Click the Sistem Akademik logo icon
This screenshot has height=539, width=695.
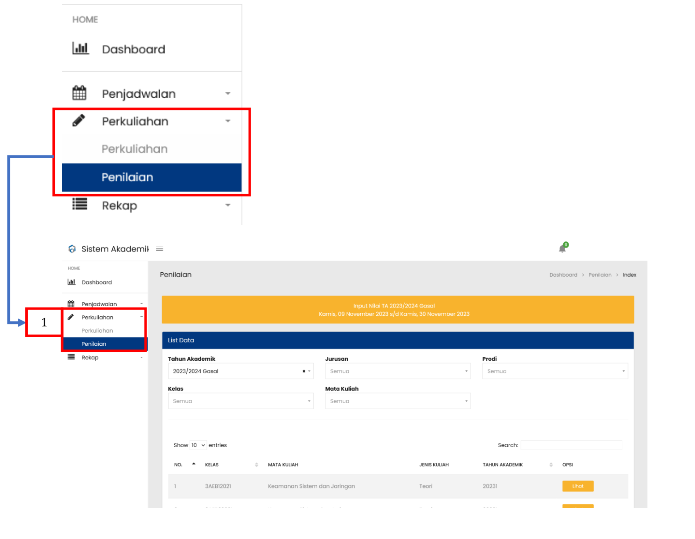click(x=72, y=249)
